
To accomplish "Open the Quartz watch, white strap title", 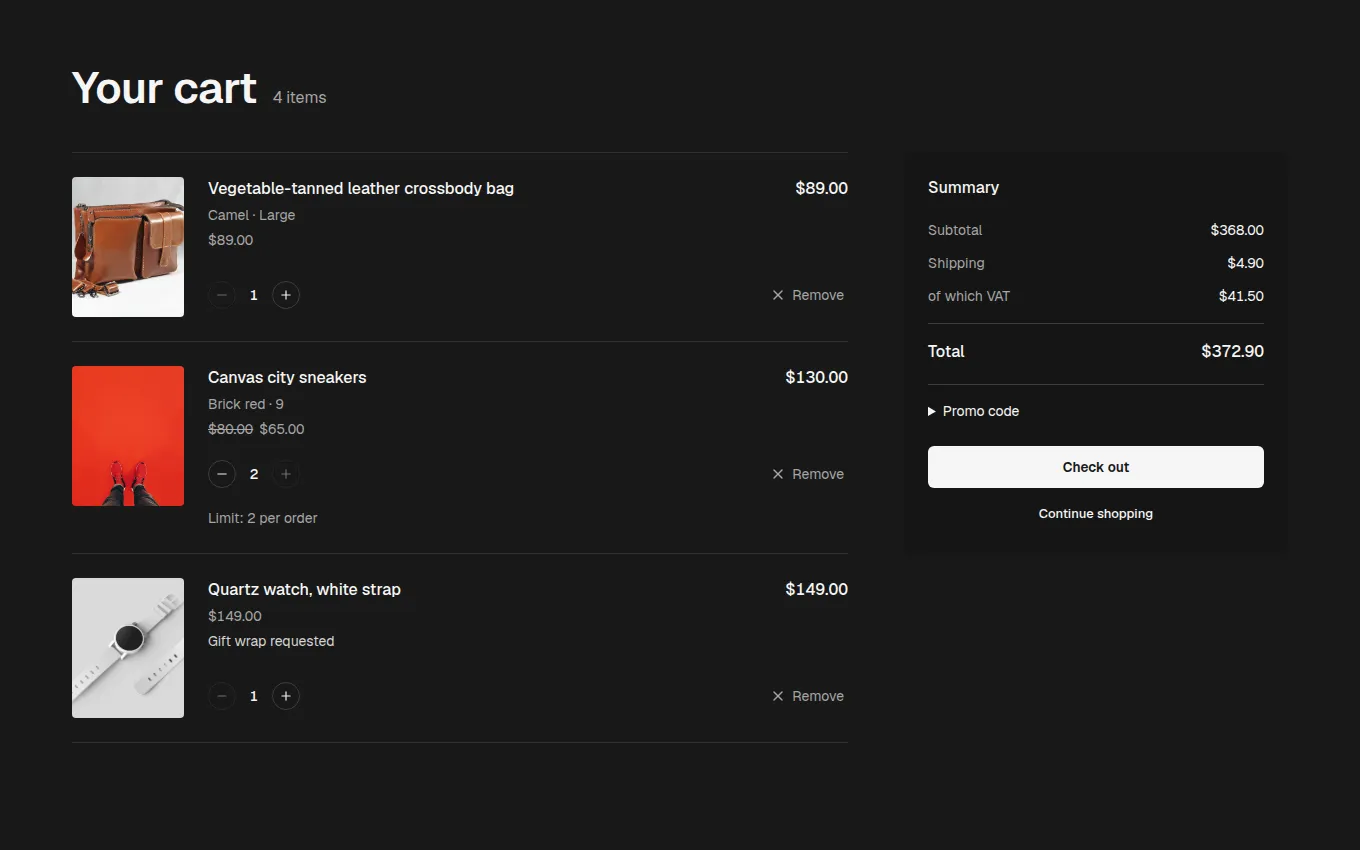I will 304,589.
